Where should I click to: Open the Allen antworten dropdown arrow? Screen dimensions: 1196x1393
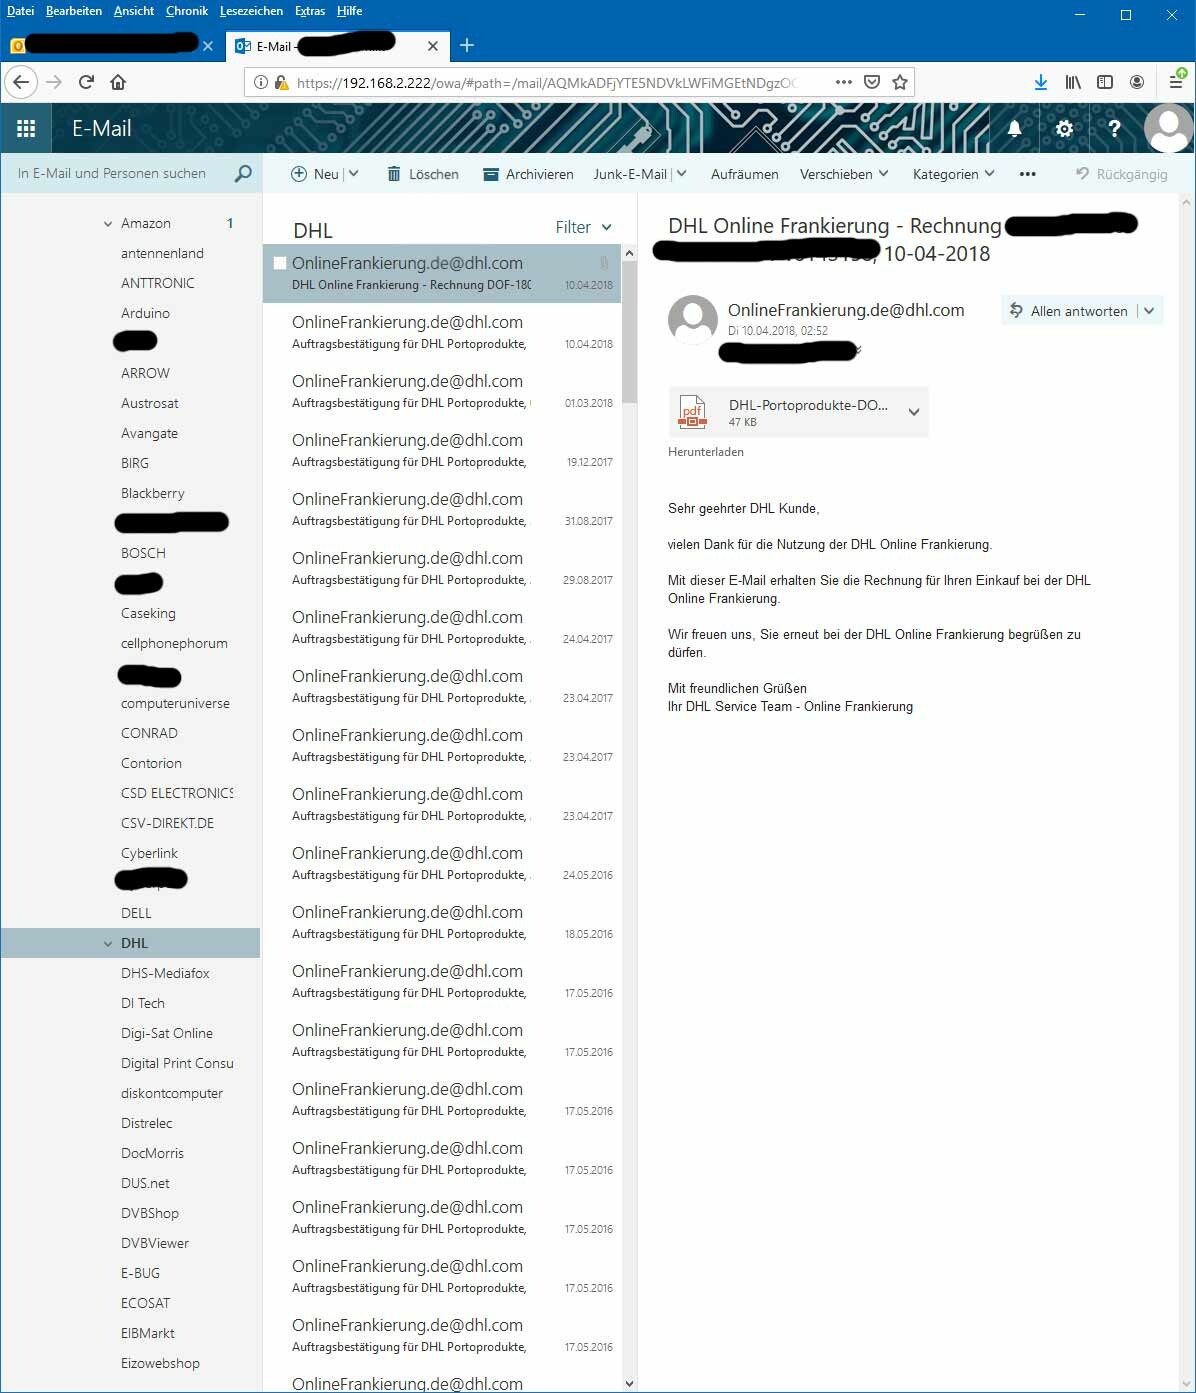(x=1149, y=311)
